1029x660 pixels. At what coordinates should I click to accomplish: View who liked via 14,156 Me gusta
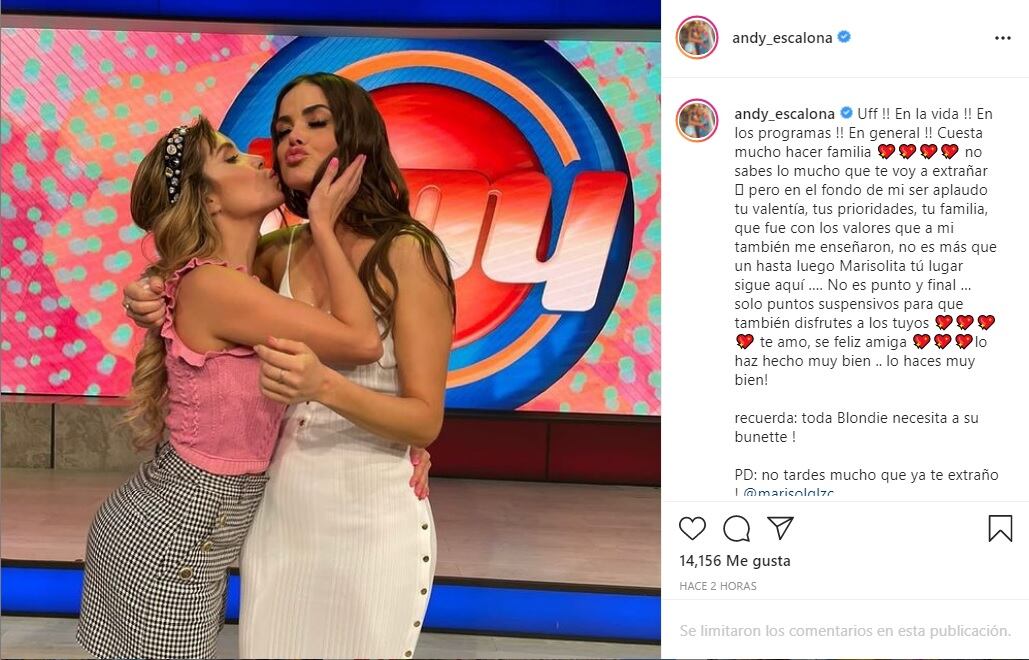pos(735,561)
